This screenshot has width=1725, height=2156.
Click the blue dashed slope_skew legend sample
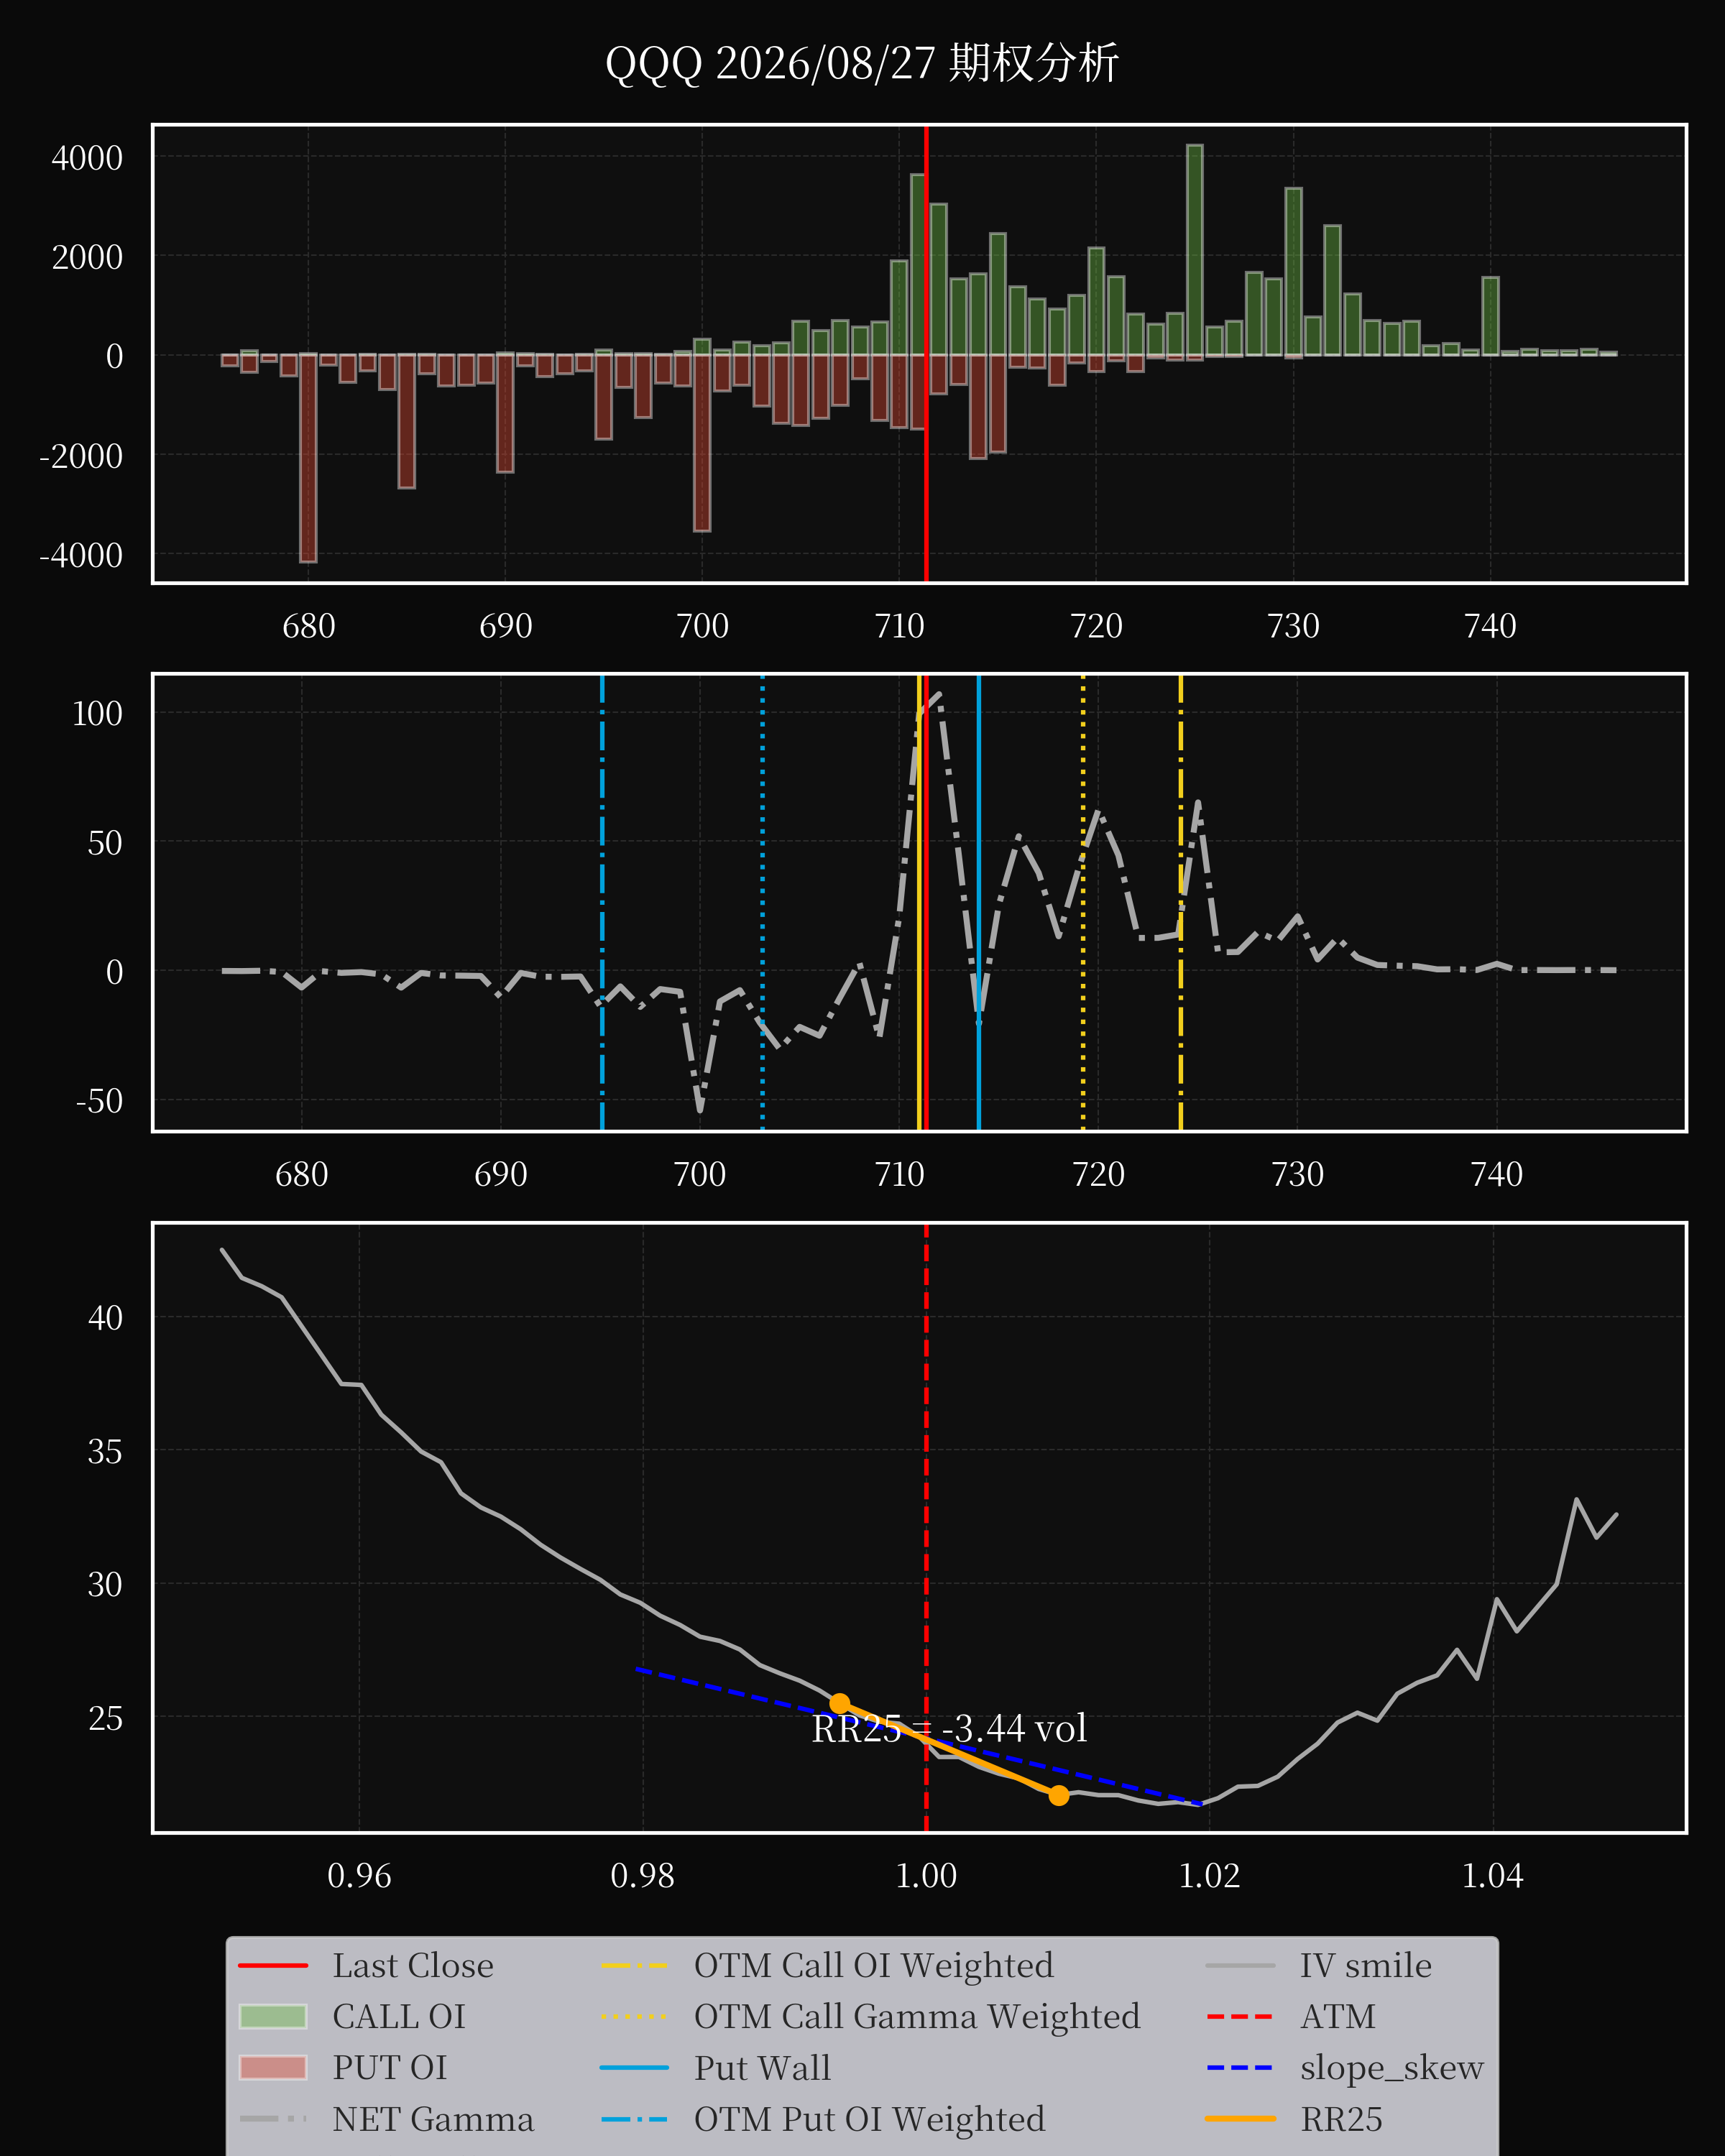pos(1240,2068)
